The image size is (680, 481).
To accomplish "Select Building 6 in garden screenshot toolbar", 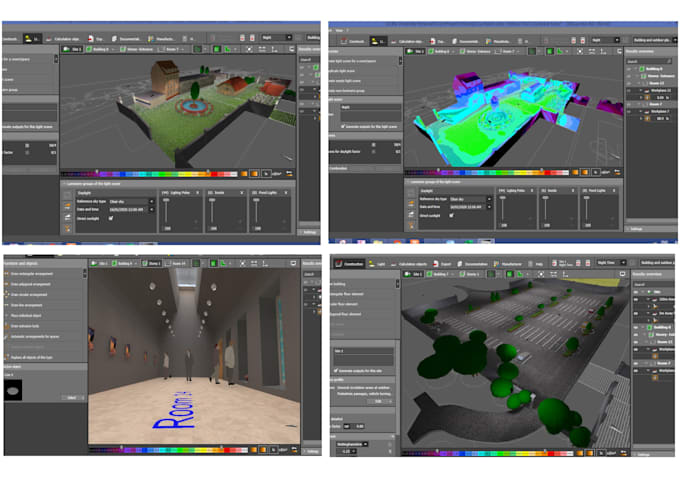I will pyautogui.click(x=100, y=49).
